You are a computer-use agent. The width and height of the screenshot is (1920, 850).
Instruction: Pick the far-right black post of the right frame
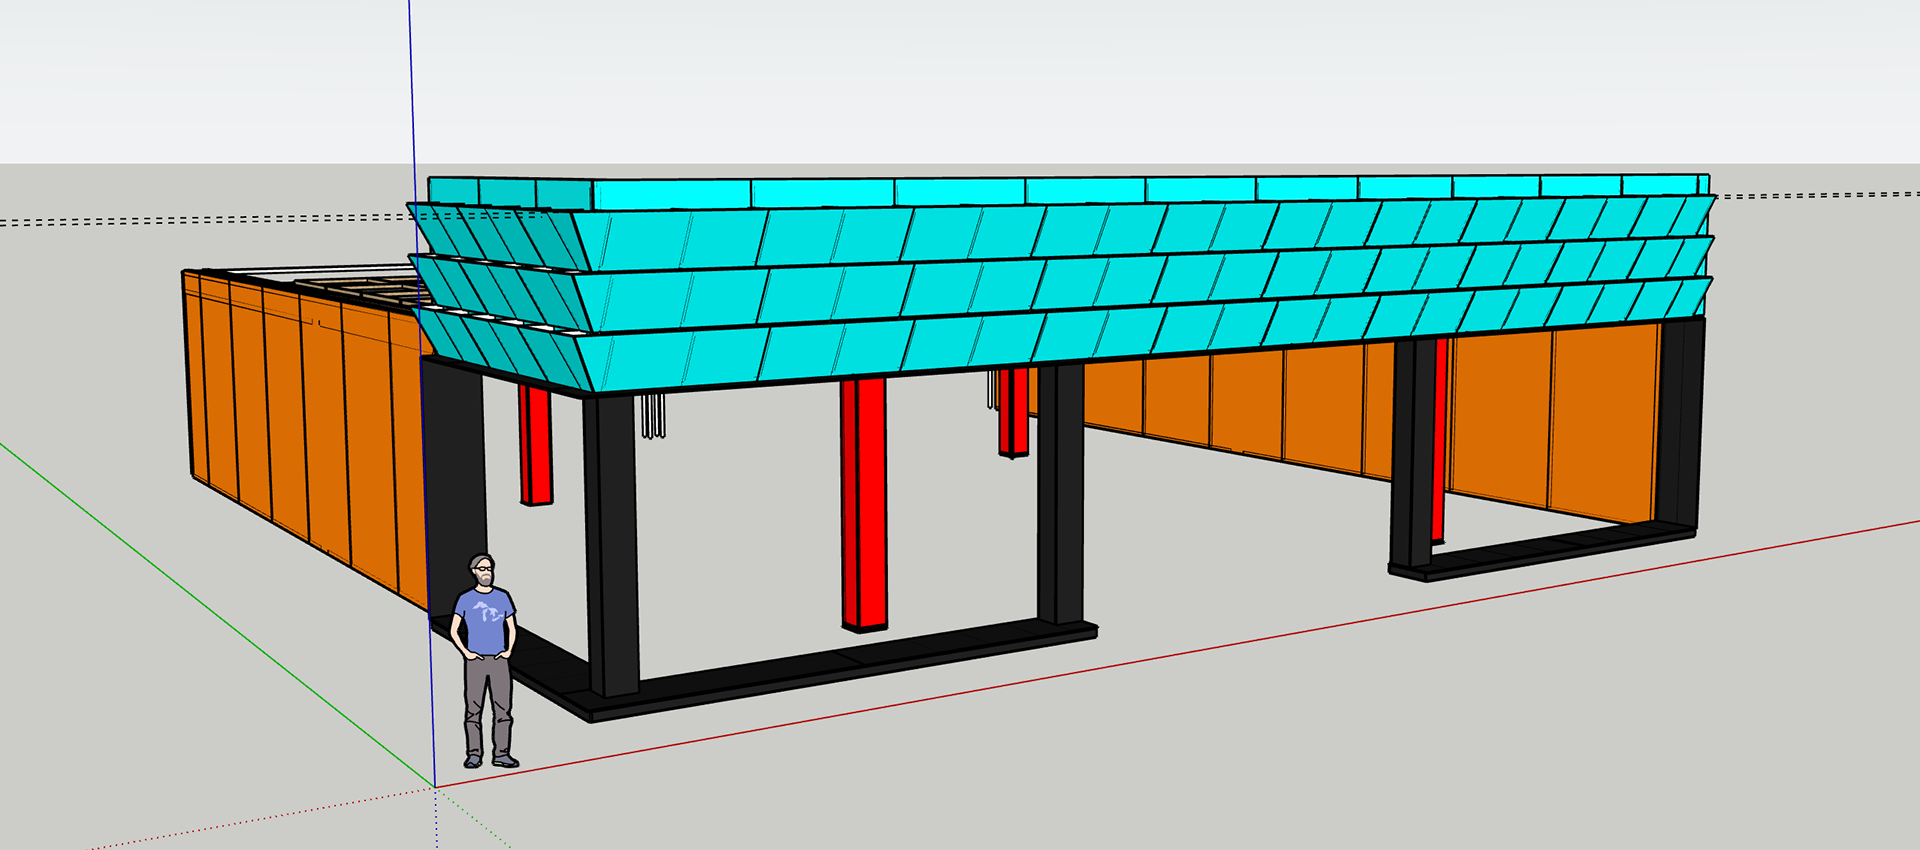point(1680,424)
